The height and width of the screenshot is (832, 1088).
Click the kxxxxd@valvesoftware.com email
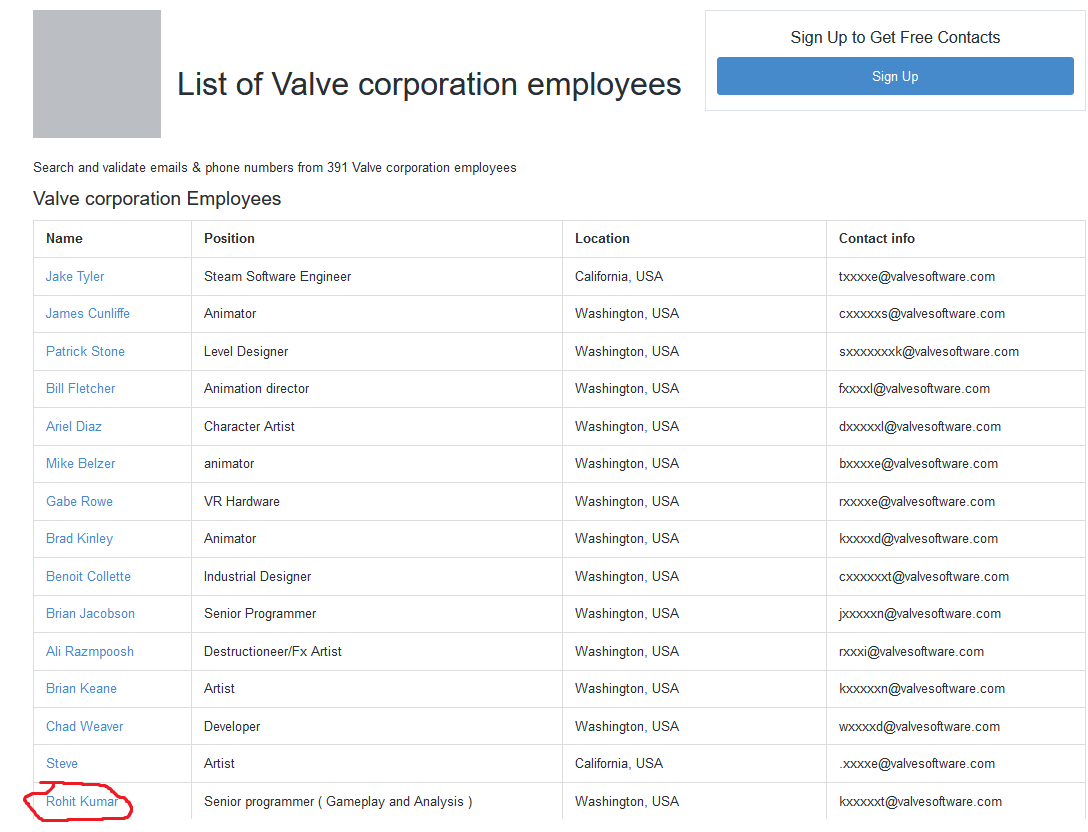[x=918, y=538]
